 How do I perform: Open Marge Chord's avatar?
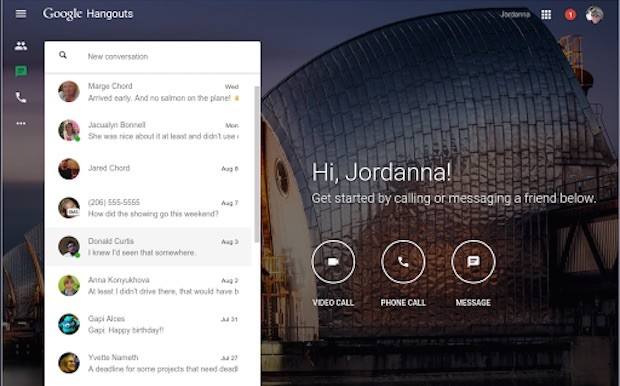[x=69, y=91]
